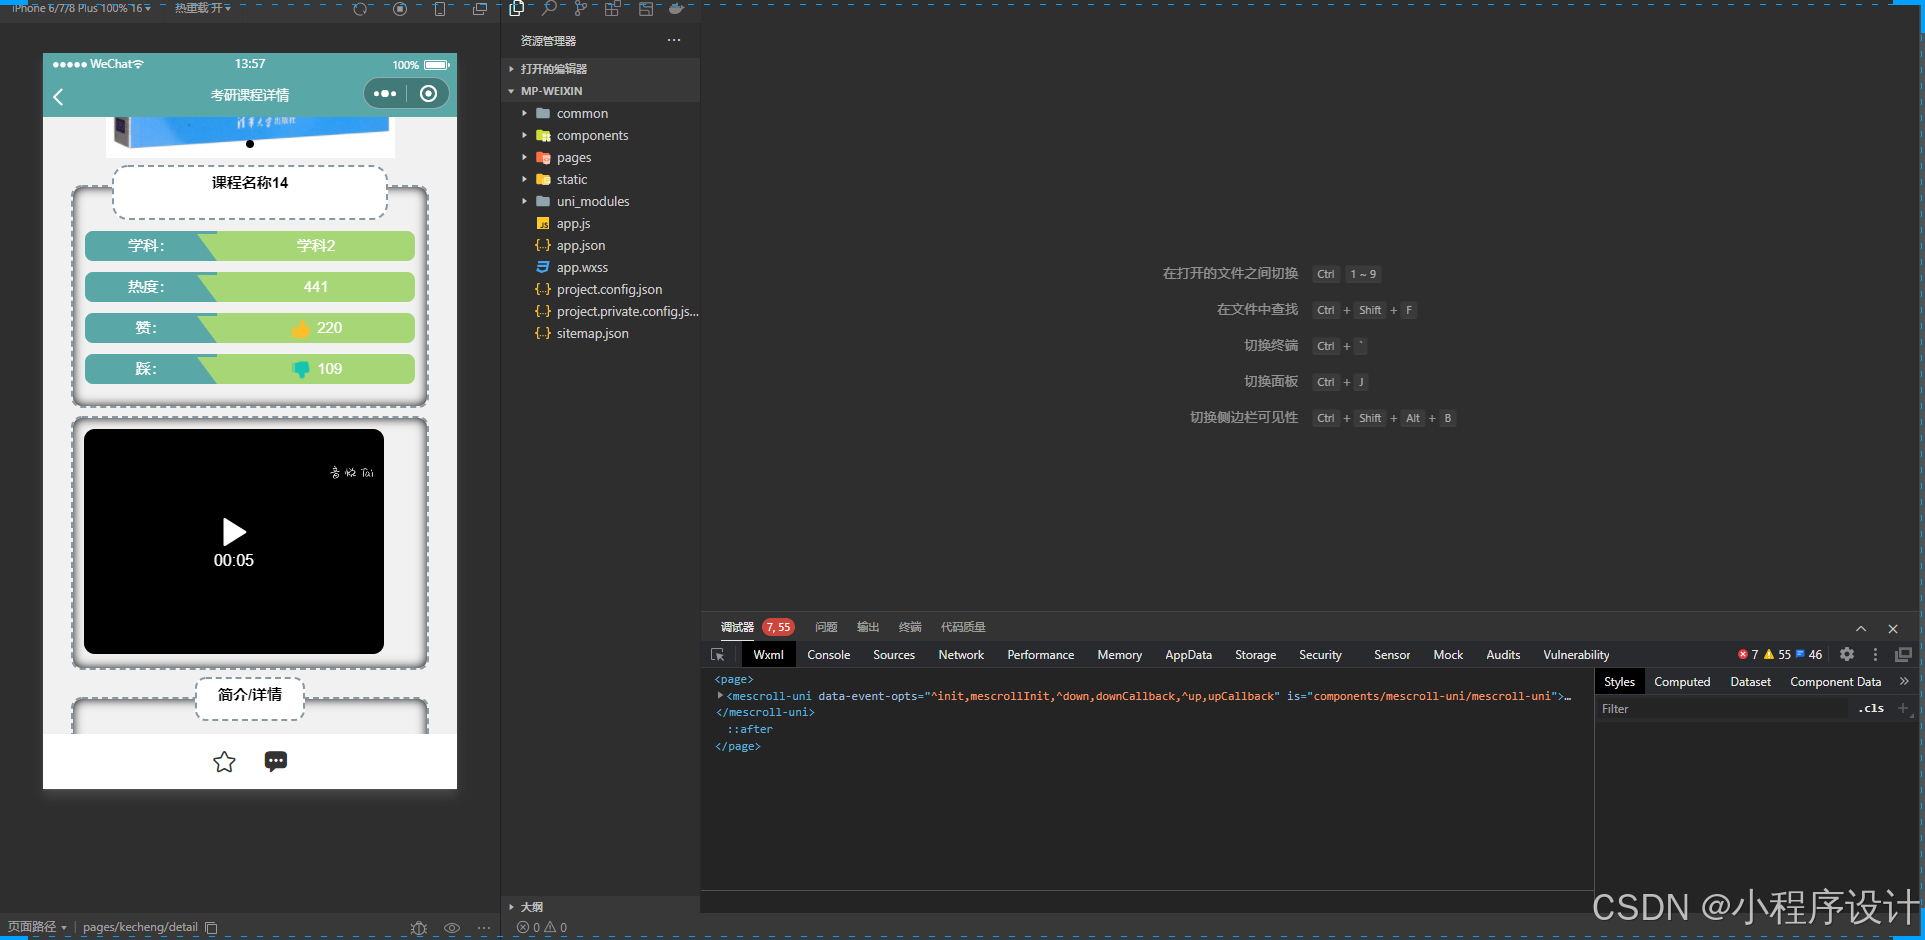Click the element inspector select icon
Image resolution: width=1925 pixels, height=940 pixels.
(x=718, y=655)
